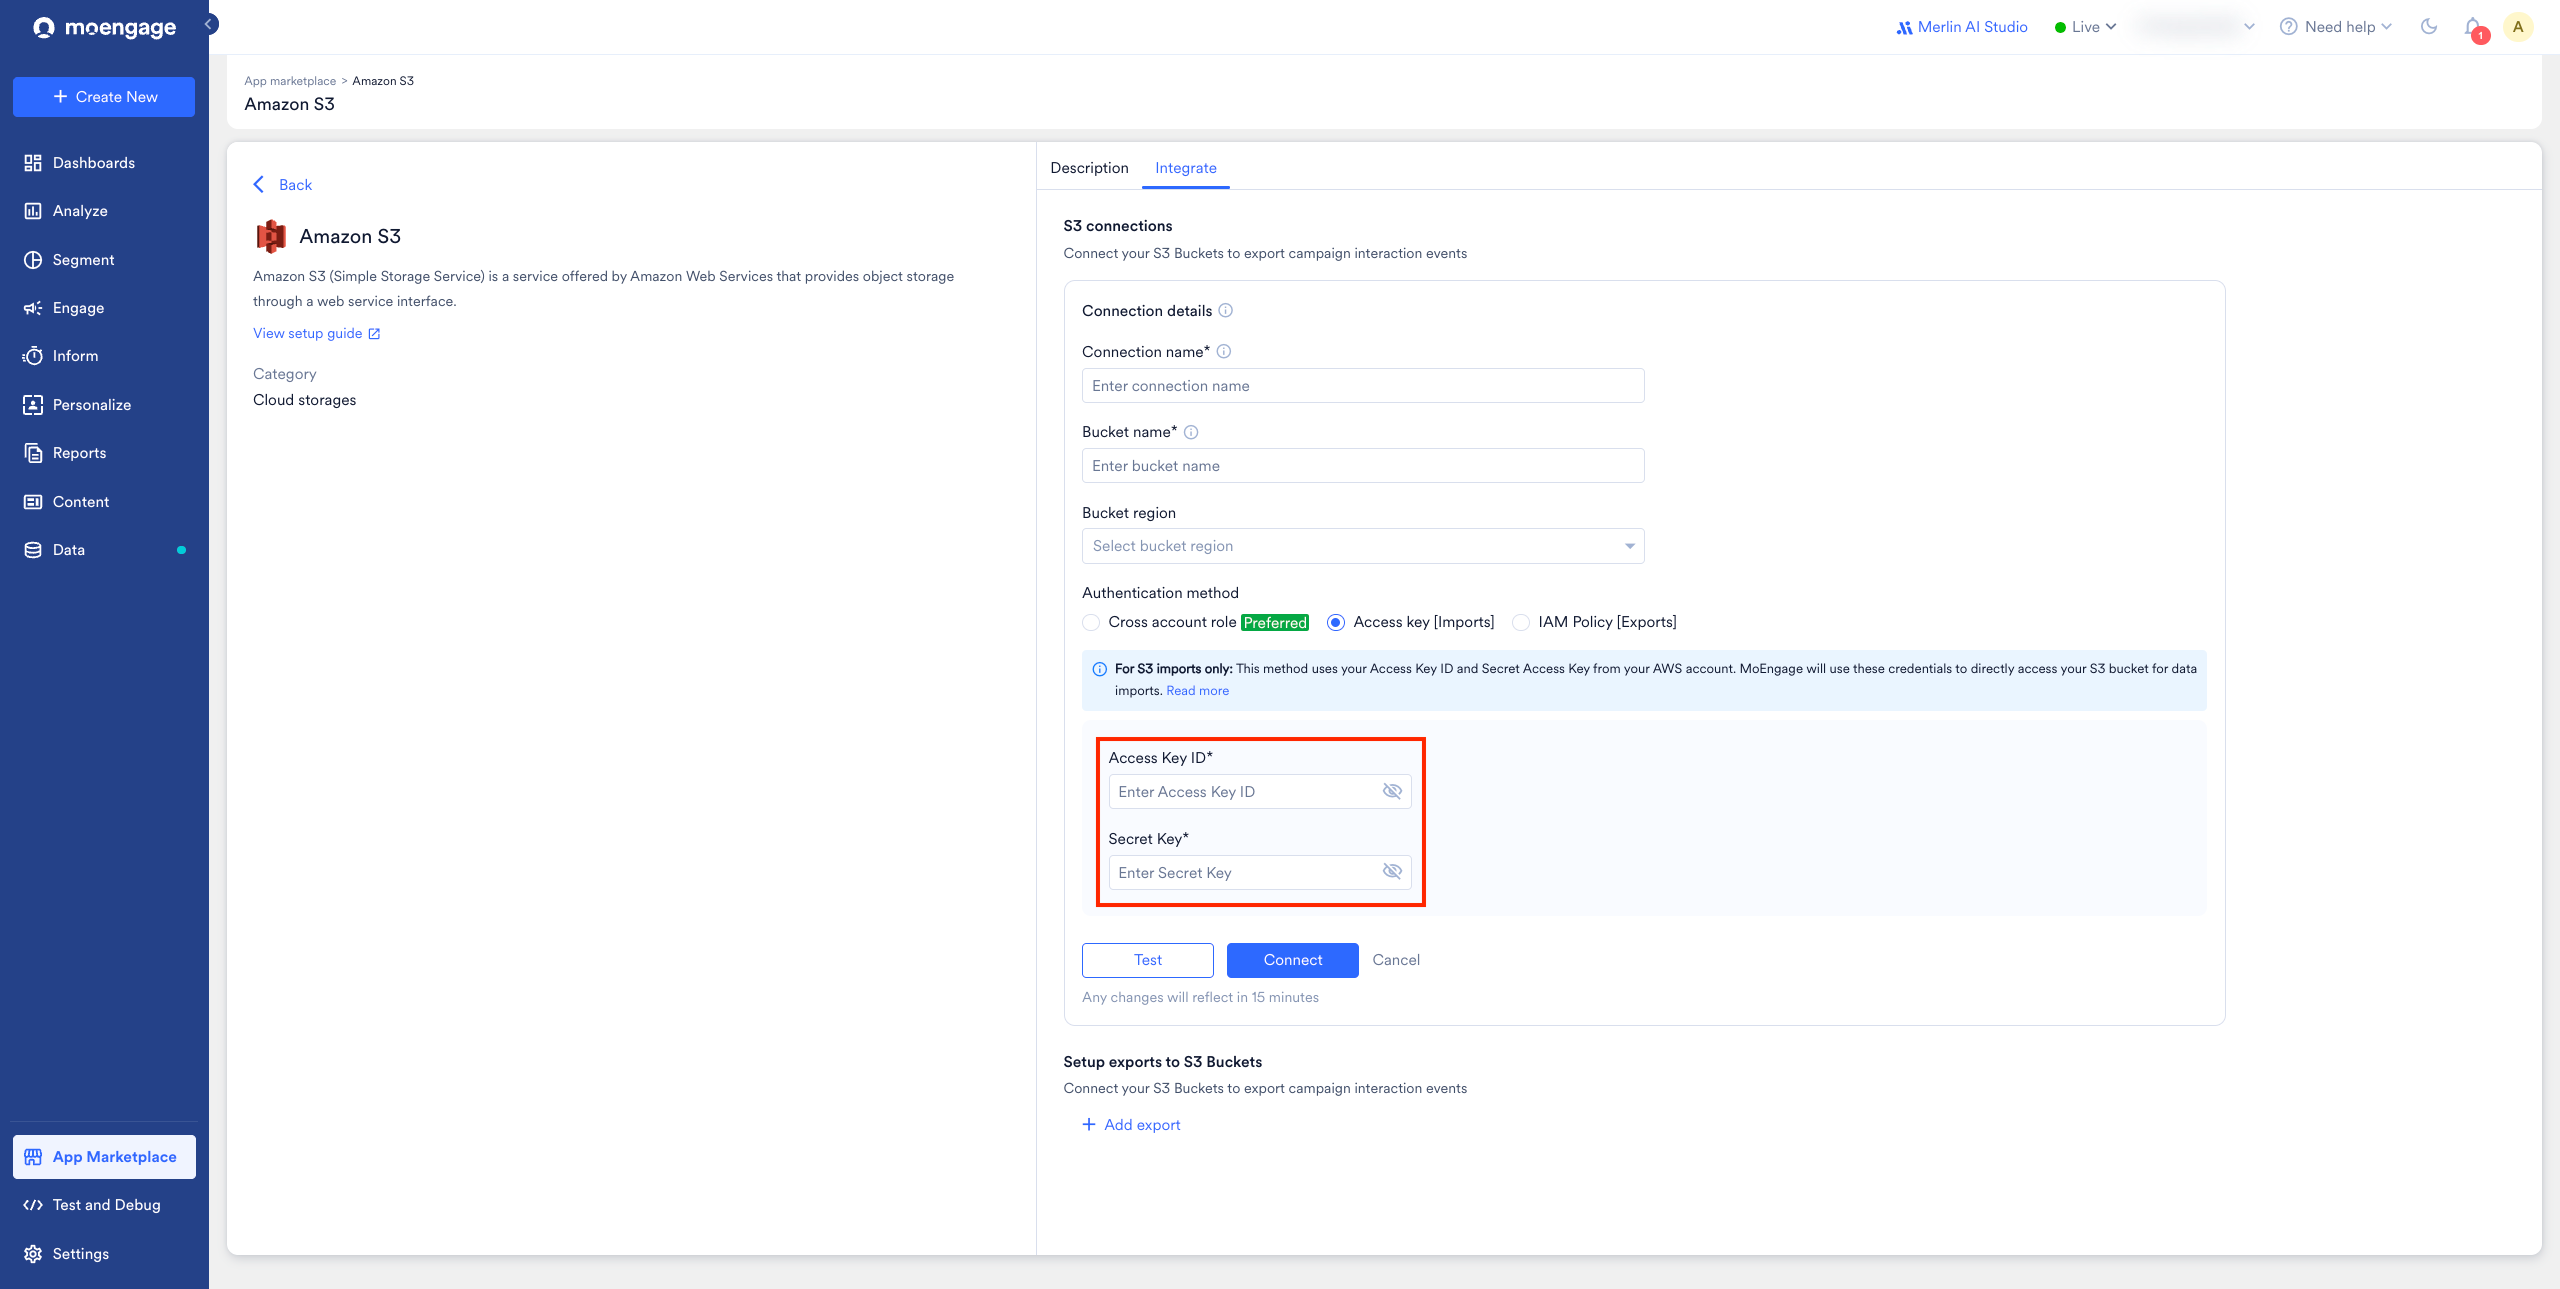Open Merlin AI Studio
Viewport: 2560px width, 1289px height.
[x=1961, y=27]
